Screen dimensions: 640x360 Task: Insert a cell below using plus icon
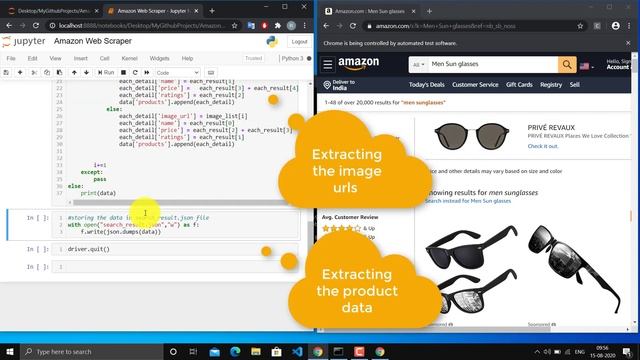[x=20, y=72]
